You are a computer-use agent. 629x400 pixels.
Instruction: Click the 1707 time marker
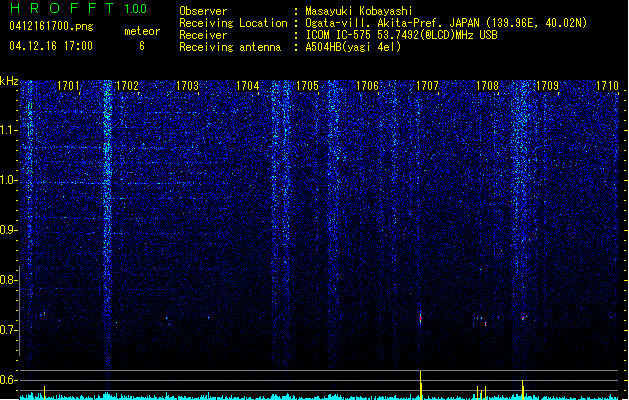[427, 86]
